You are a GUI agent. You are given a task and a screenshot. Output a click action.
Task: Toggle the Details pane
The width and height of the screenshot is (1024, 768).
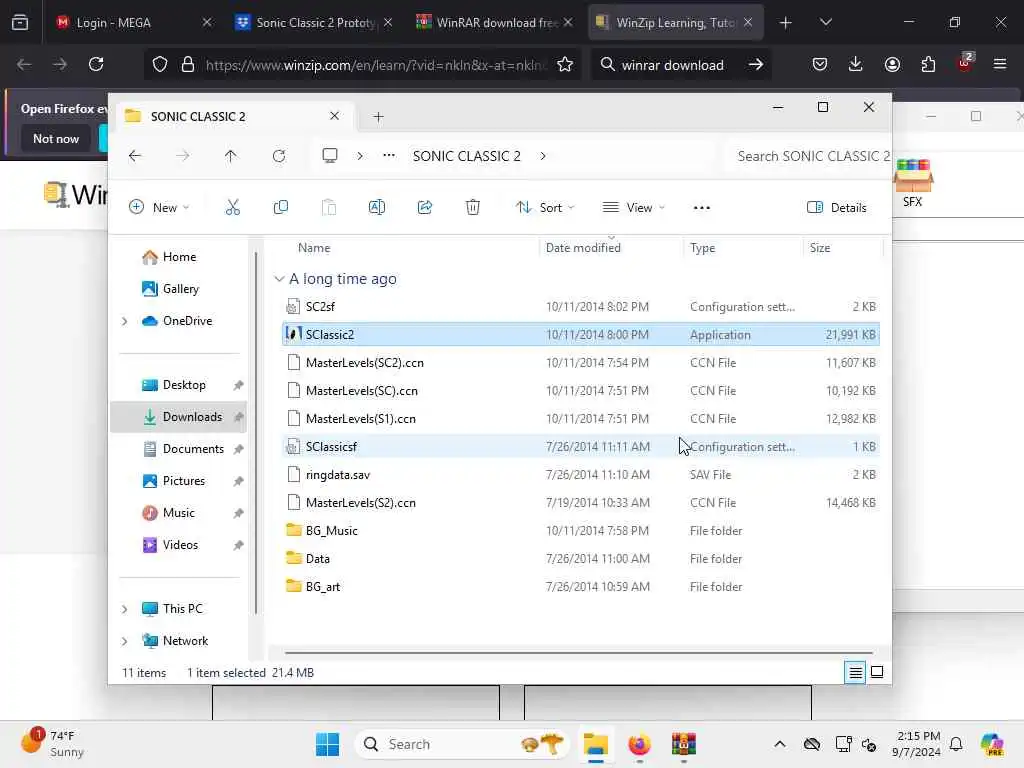click(x=837, y=208)
